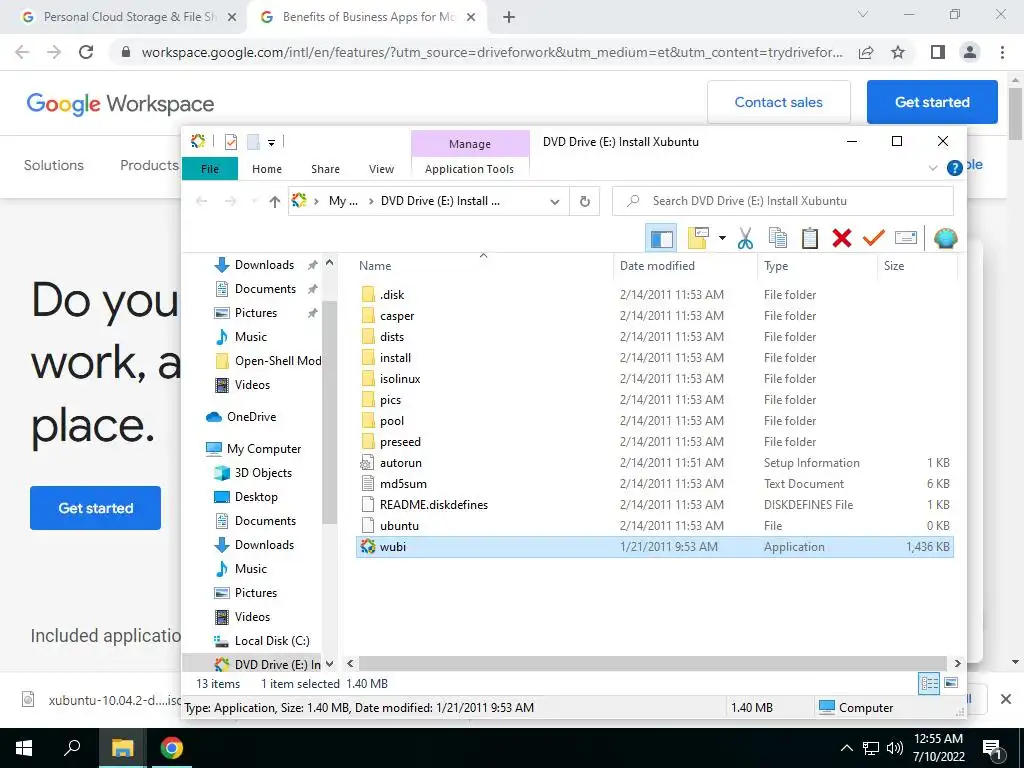Viewport: 1024px width, 768px height.
Task: Click the 'My ...' breadcrumb in address bar
Action: point(344,201)
